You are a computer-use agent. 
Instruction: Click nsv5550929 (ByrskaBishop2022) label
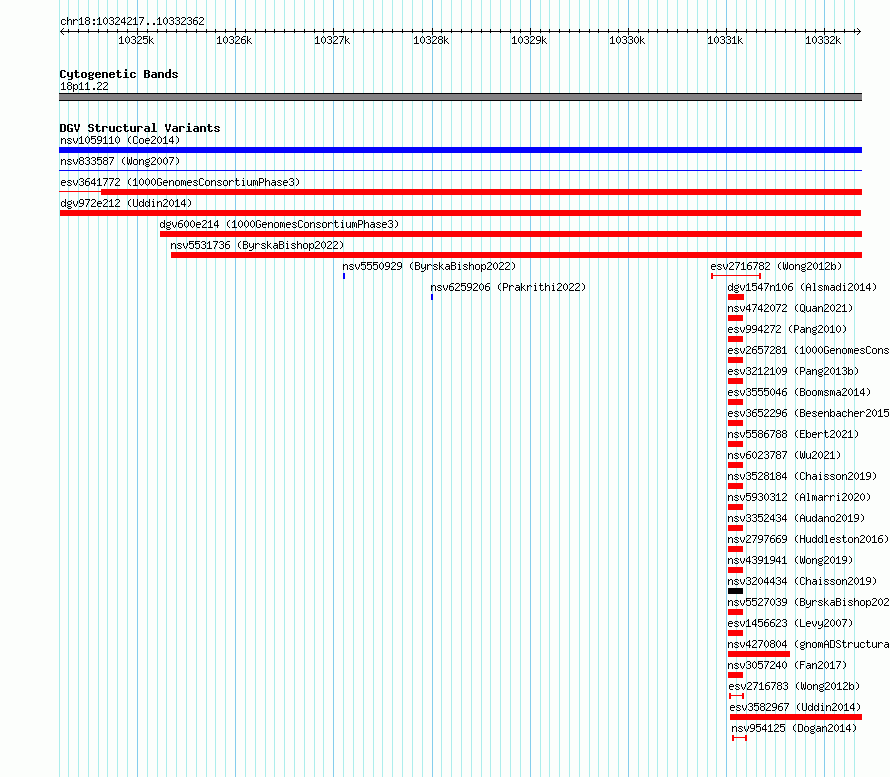click(x=429, y=266)
